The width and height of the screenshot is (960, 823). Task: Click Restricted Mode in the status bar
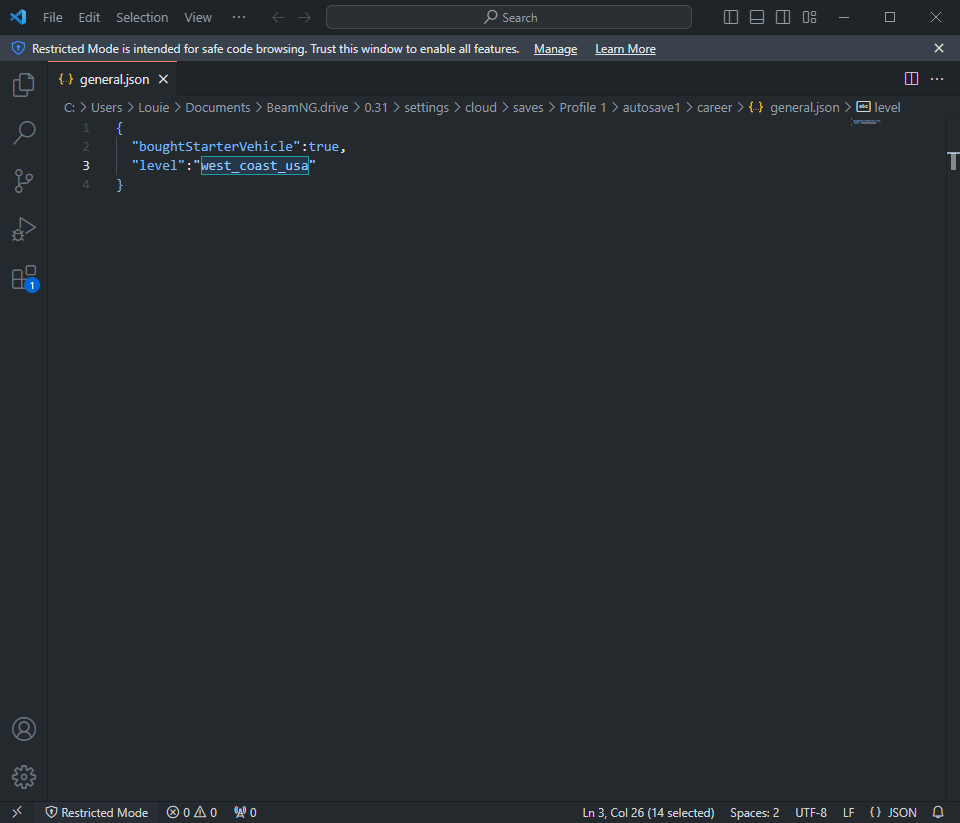(x=97, y=812)
